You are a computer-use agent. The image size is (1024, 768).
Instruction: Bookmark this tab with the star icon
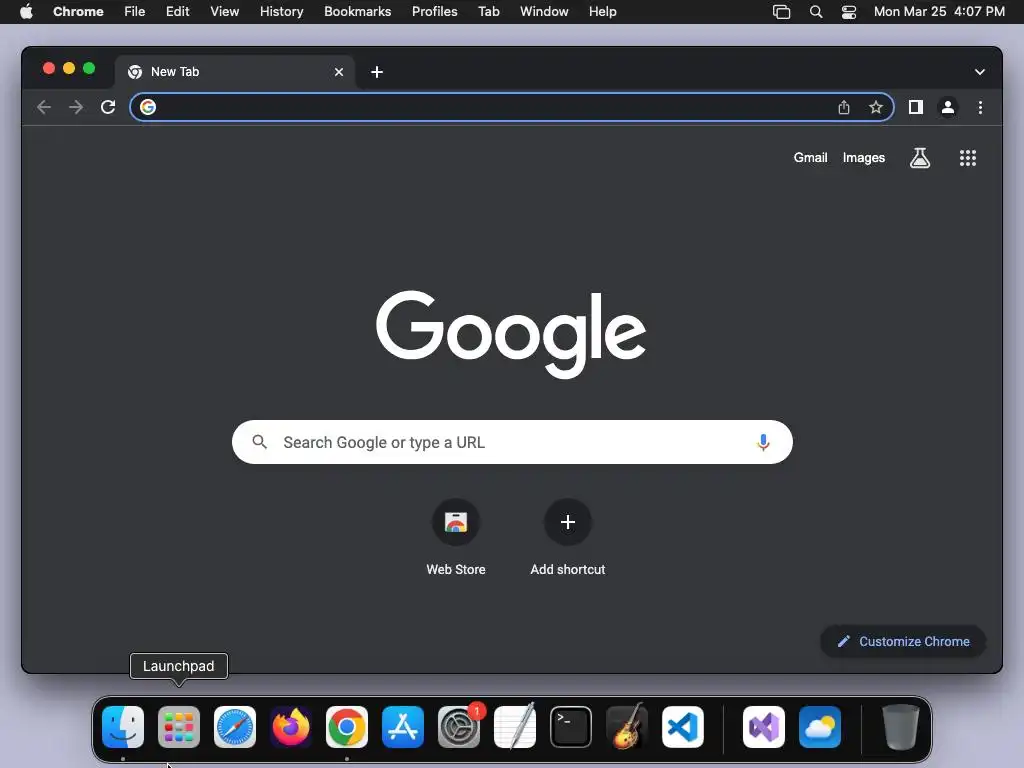click(876, 107)
